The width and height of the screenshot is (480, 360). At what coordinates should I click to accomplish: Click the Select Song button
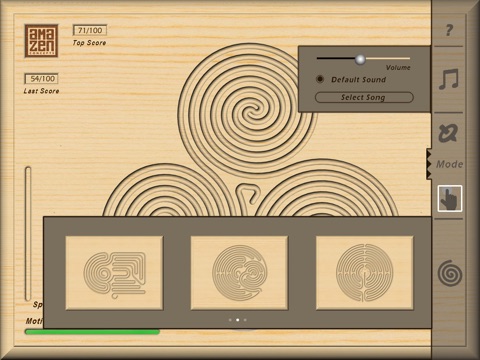click(364, 97)
